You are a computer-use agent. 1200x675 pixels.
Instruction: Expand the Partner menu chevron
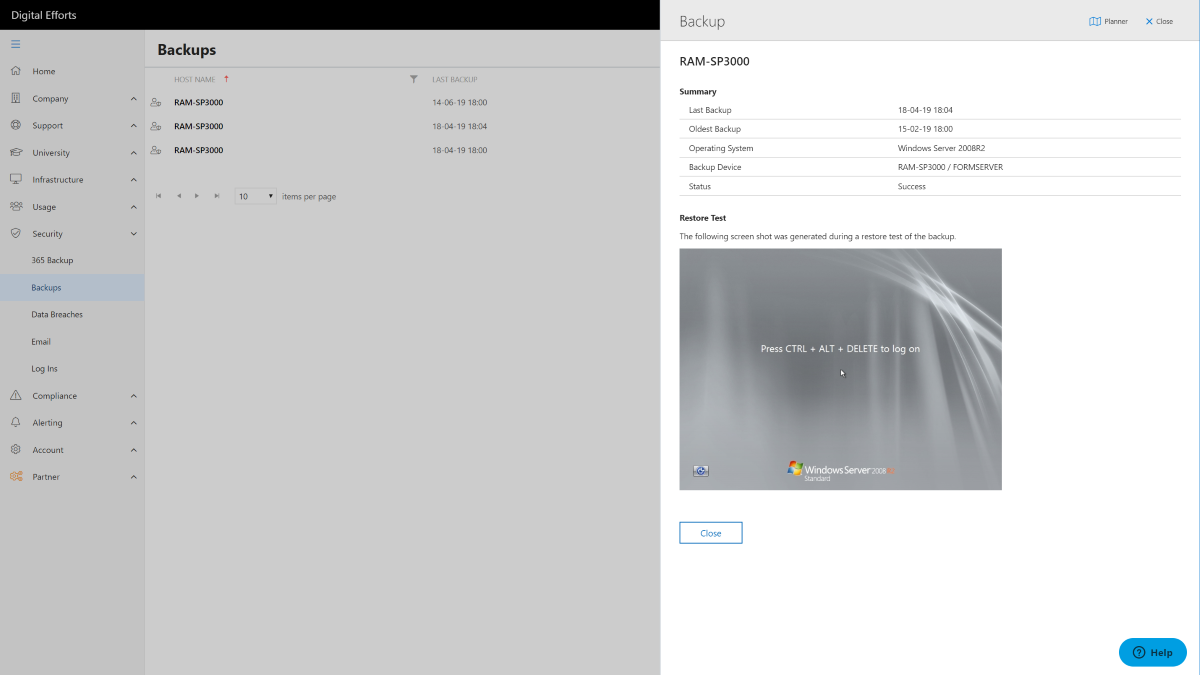[134, 476]
